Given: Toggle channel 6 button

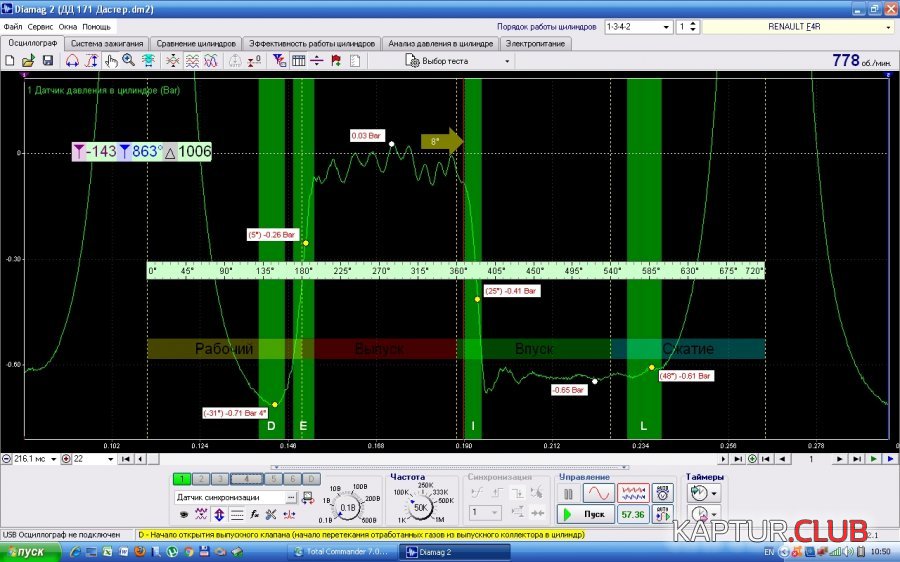Looking at the screenshot, I should click(292, 479).
